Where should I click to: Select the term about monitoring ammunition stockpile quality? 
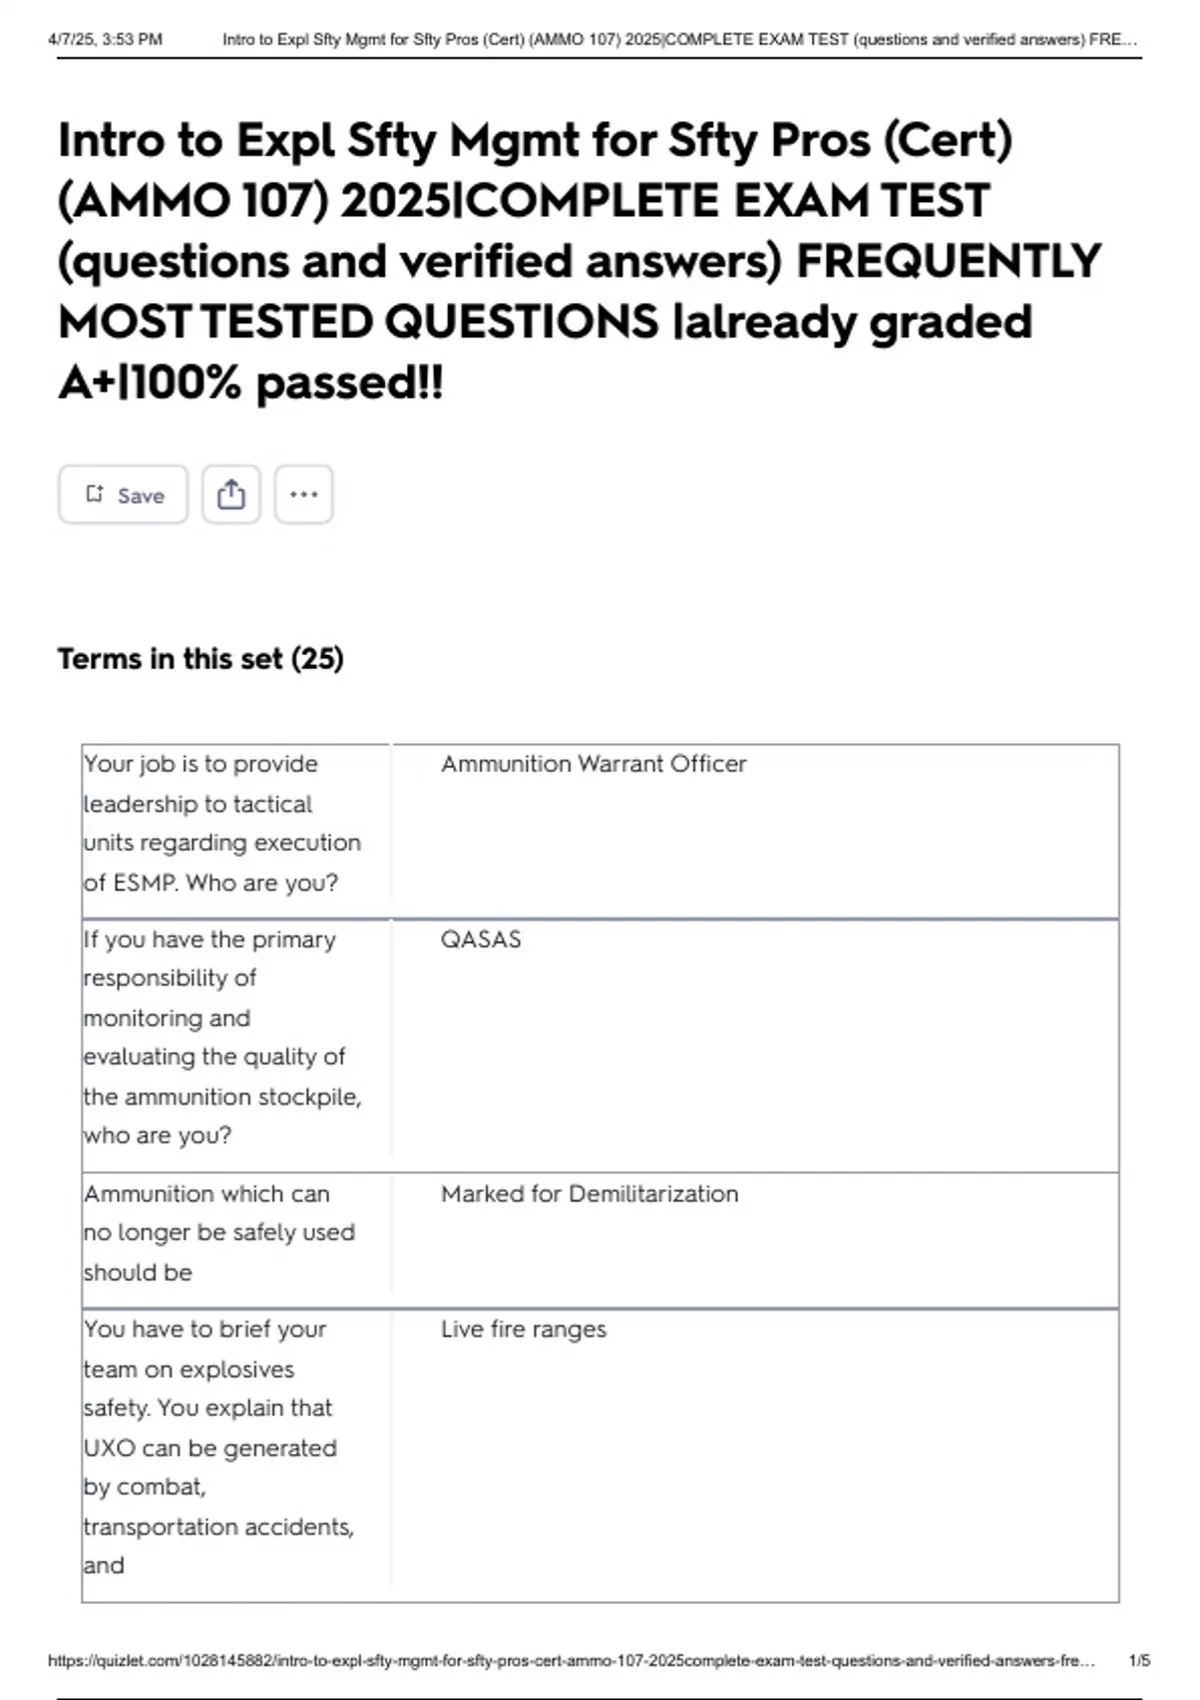(222, 1037)
